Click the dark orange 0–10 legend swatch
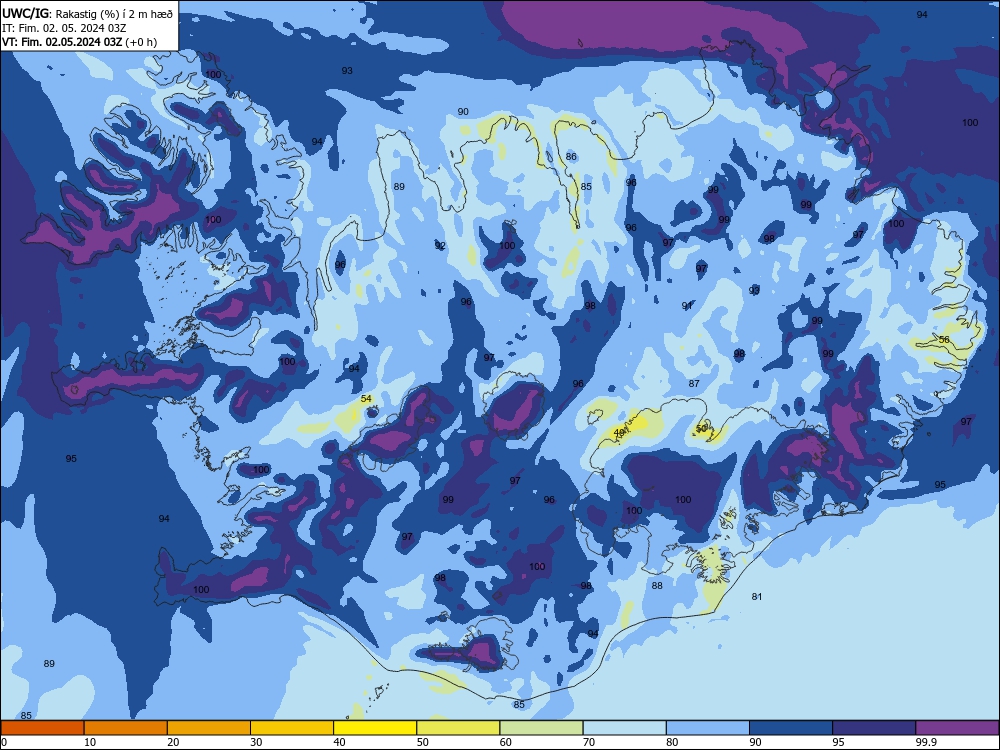Screen dimensions: 1000x750 point(42,728)
